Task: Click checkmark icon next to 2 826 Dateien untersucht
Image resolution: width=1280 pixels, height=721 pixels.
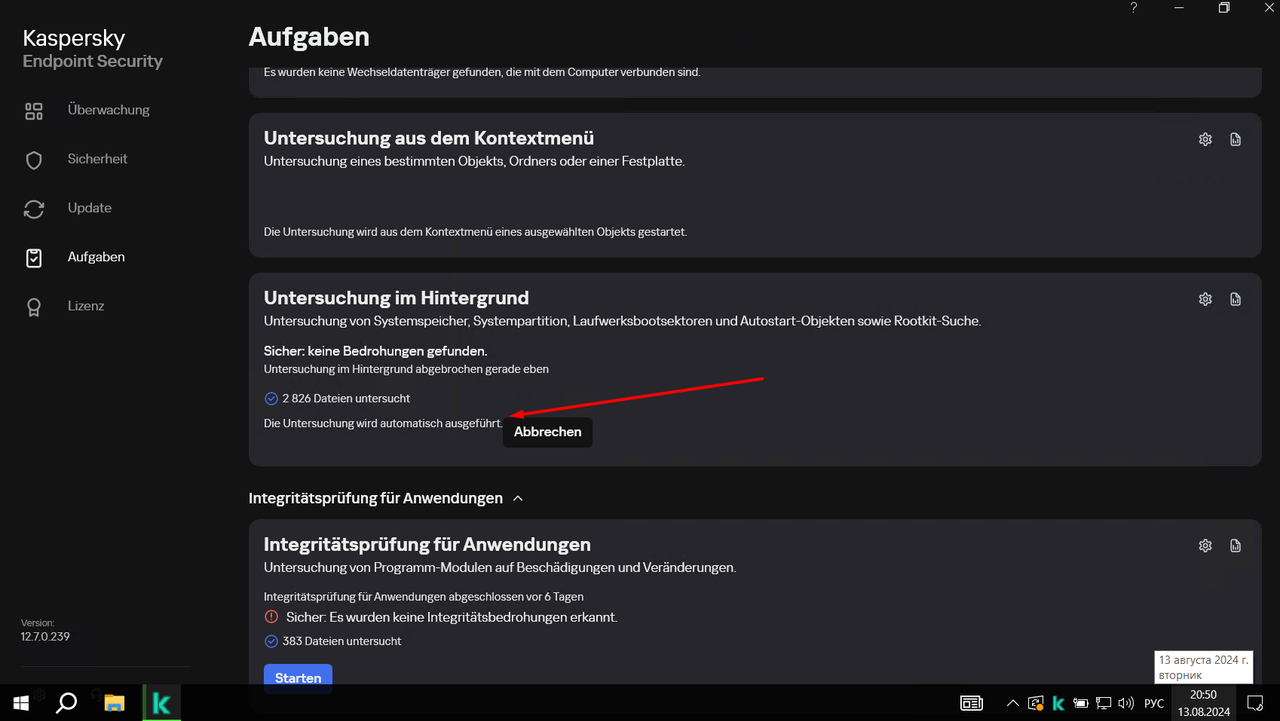Action: coord(271,398)
